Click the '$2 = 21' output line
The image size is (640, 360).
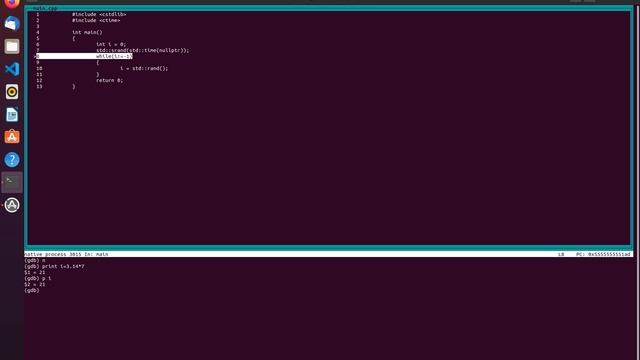[x=35, y=284]
